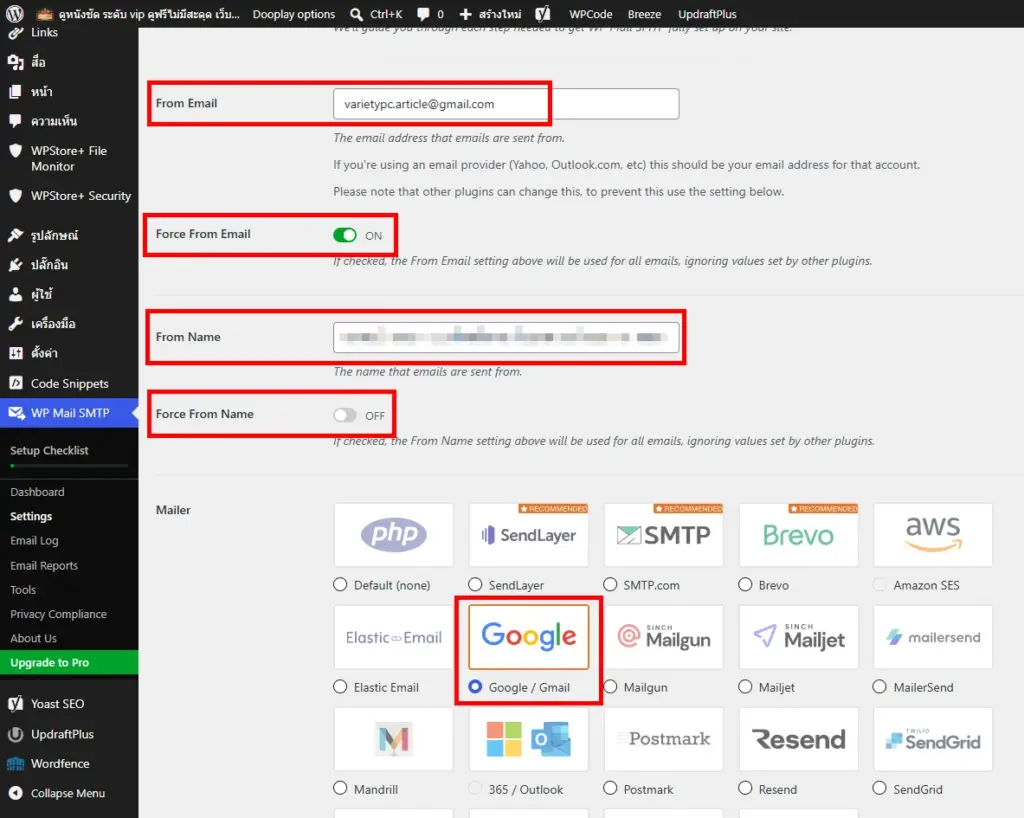Click the Settings submenu link
This screenshot has height=818, width=1024.
(31, 516)
